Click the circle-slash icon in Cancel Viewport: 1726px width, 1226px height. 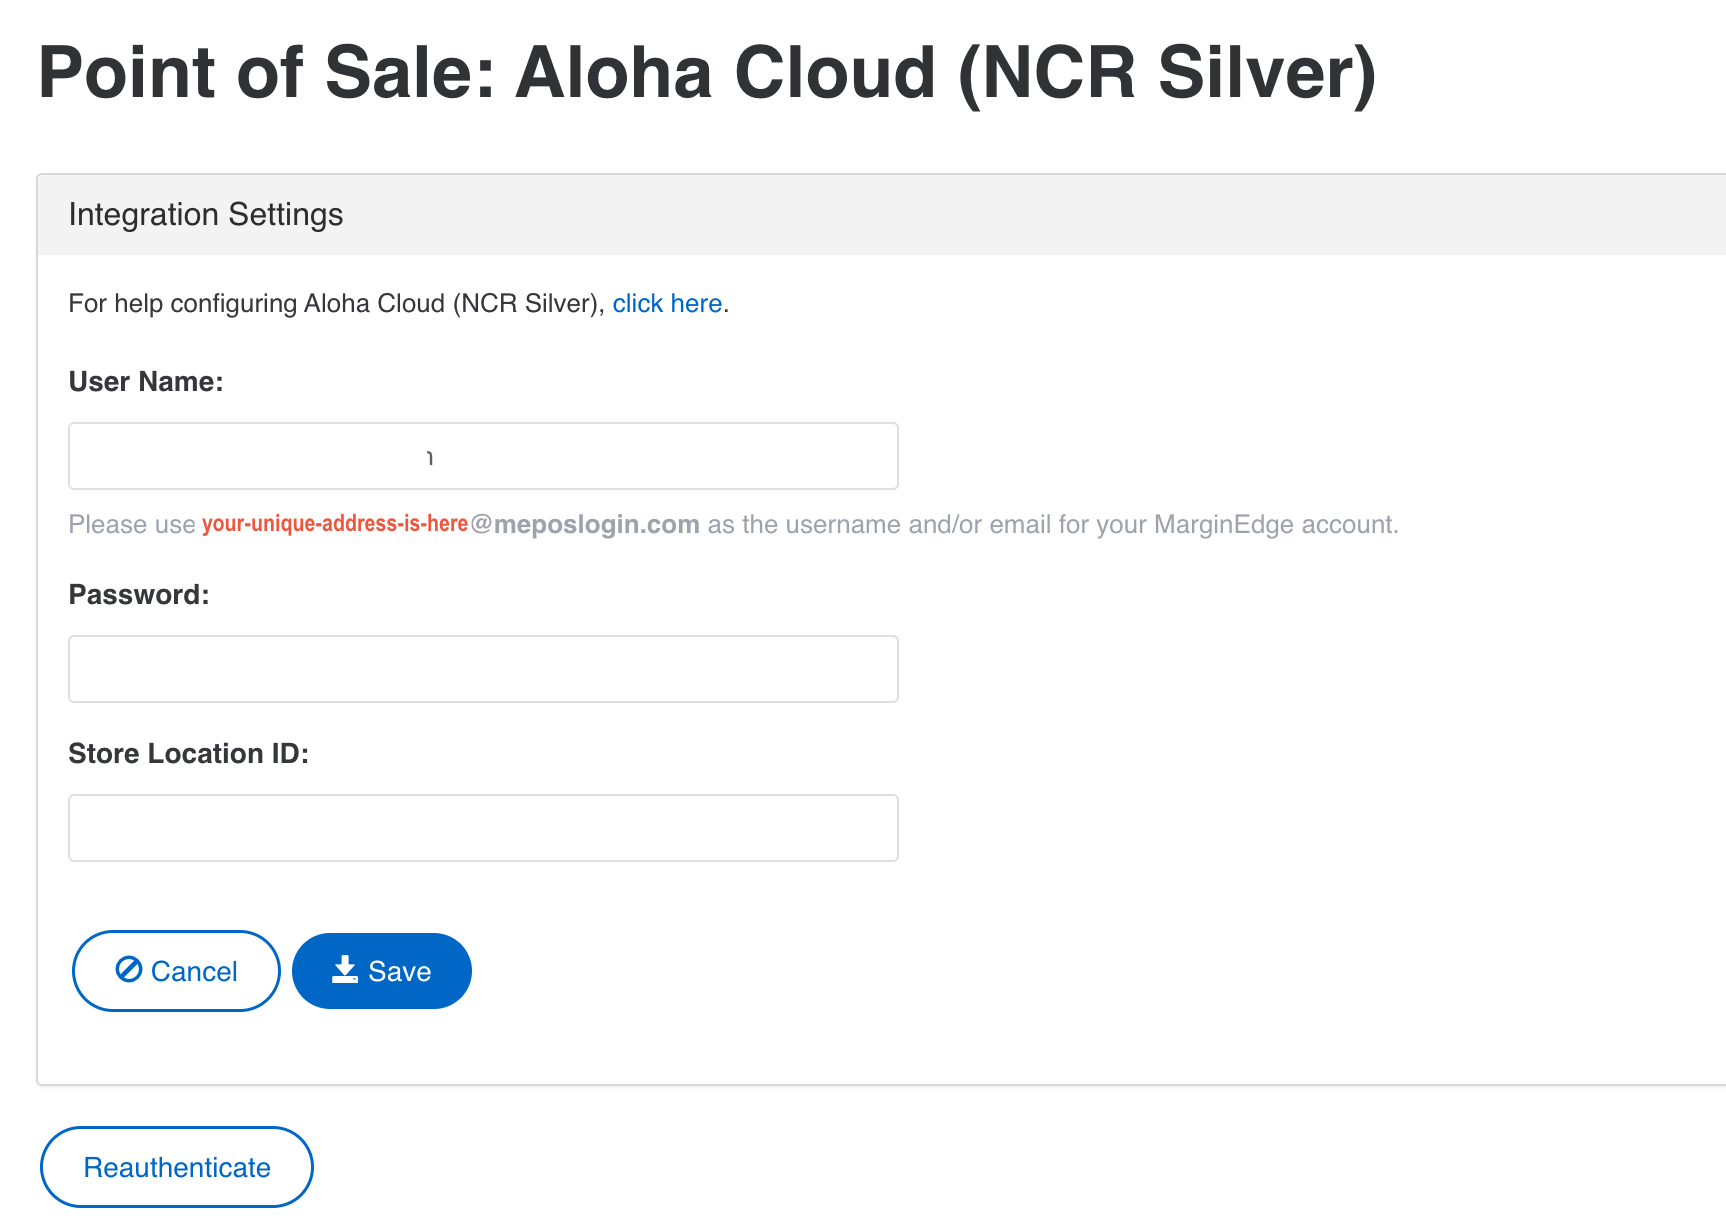129,969
